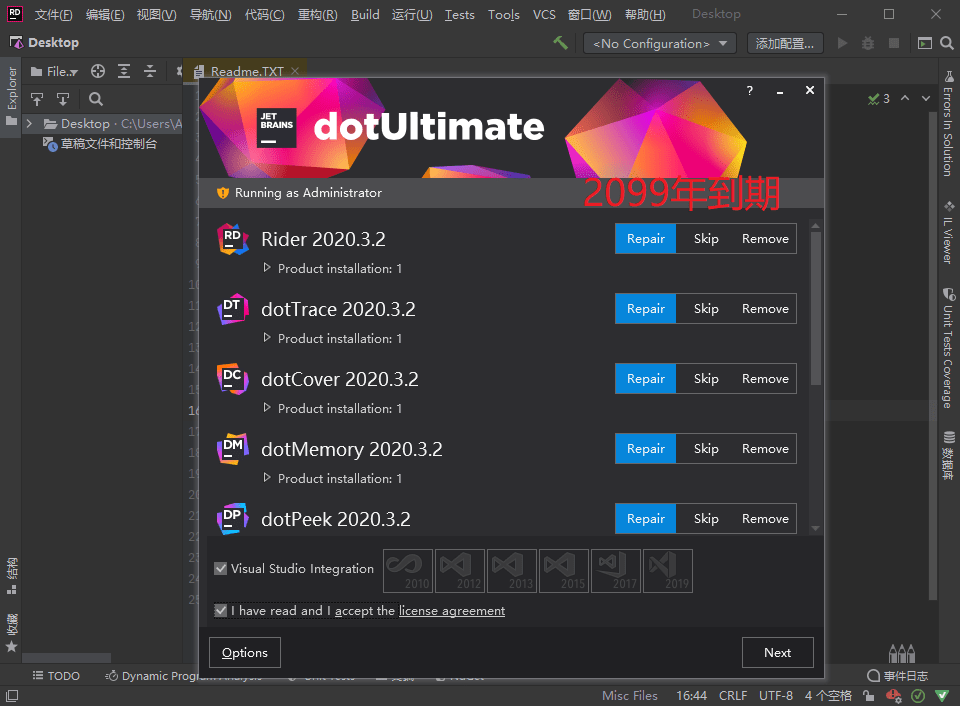The height and width of the screenshot is (706, 960).
Task: Select Remove for dotMemory 2020.3.2
Action: point(765,449)
